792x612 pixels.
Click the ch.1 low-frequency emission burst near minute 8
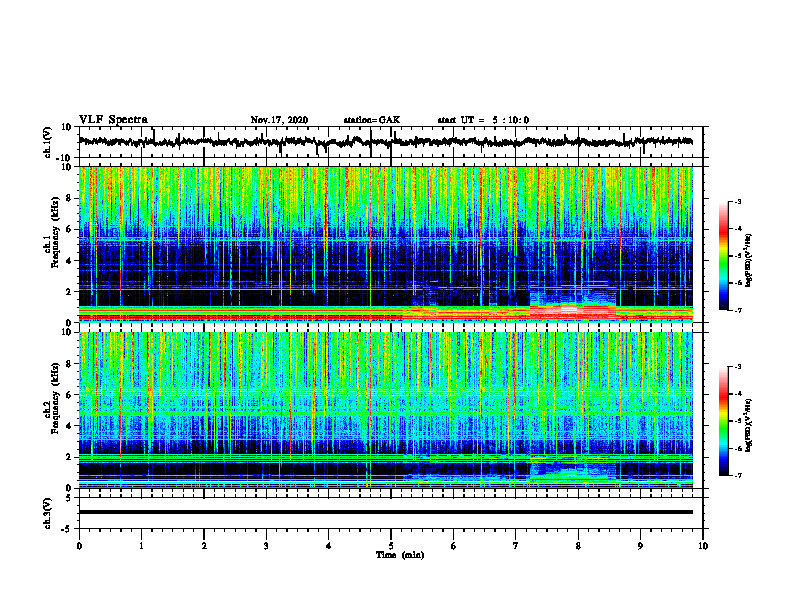571,303
